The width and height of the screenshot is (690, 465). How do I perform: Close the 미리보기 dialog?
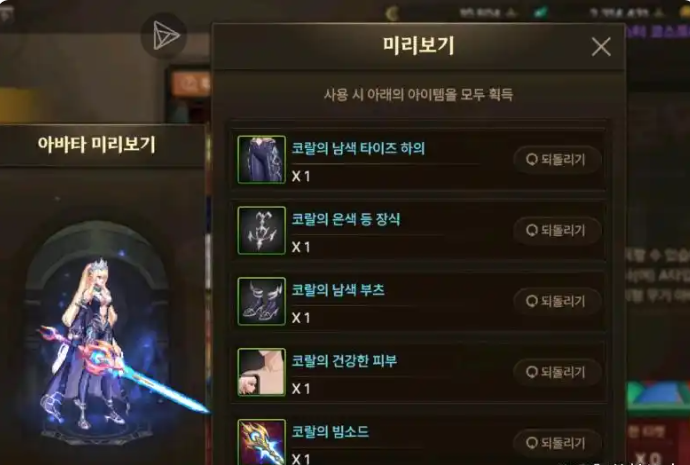click(601, 47)
